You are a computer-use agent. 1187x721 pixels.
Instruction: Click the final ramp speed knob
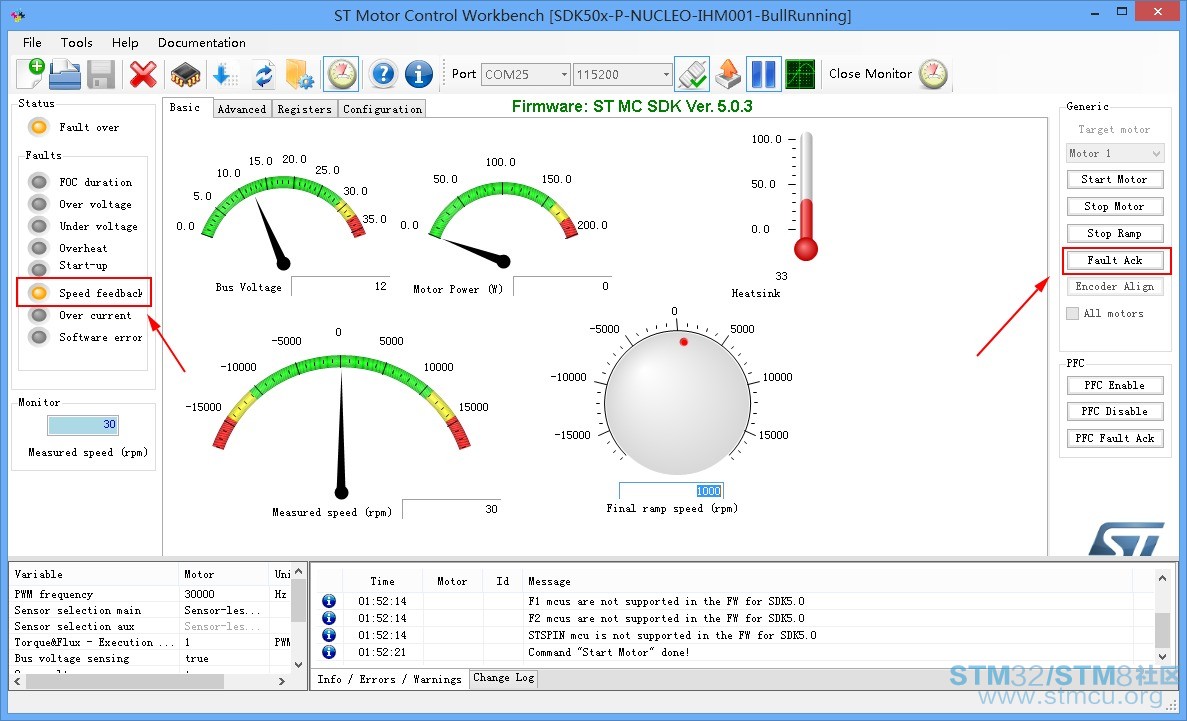[x=677, y=401]
